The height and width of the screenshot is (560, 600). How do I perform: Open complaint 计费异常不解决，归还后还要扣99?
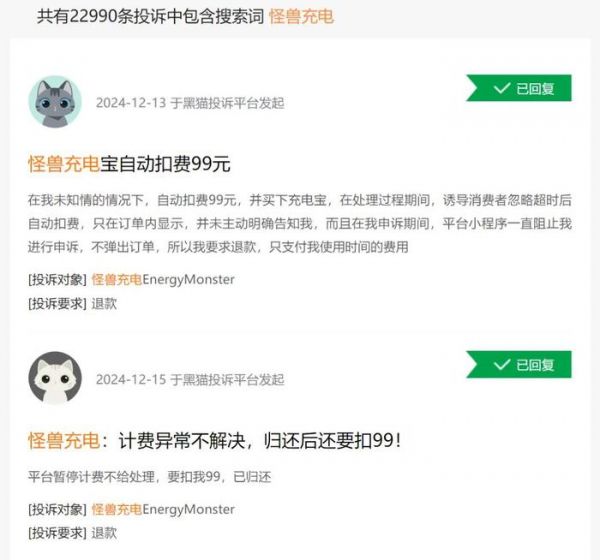click(x=215, y=441)
